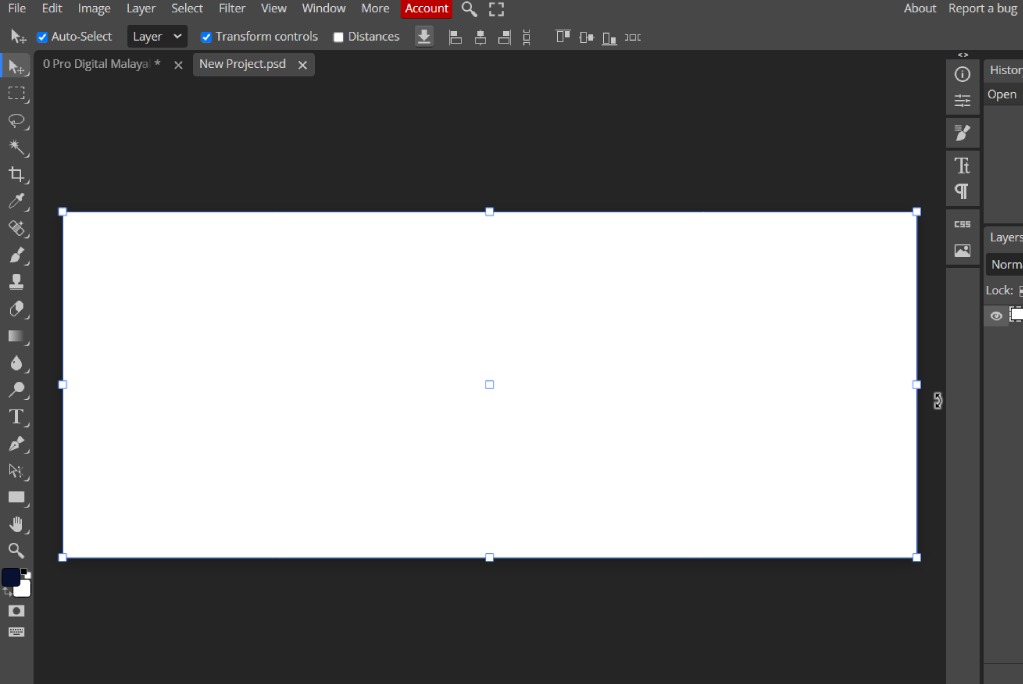Select the Path Select arrow tool
Viewport: 1023px width, 684px height.
[x=16, y=471]
